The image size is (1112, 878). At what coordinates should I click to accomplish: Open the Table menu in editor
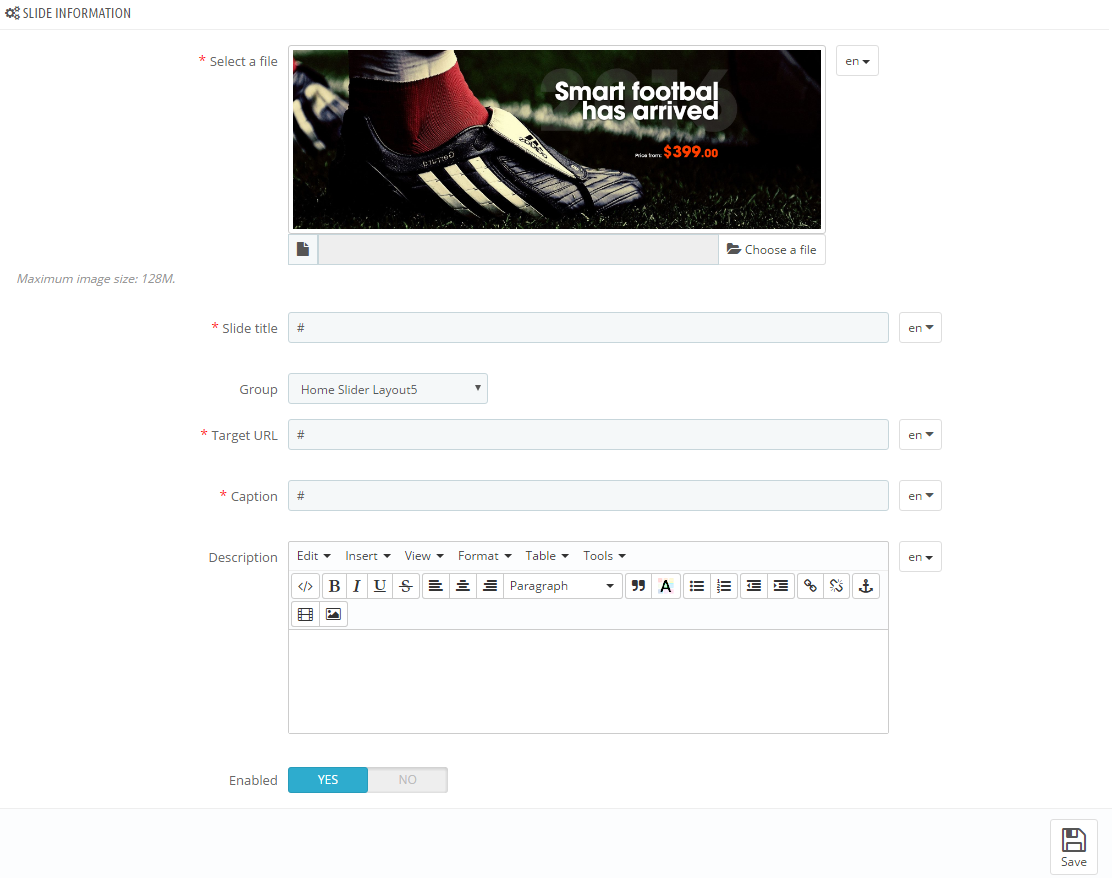pos(547,556)
